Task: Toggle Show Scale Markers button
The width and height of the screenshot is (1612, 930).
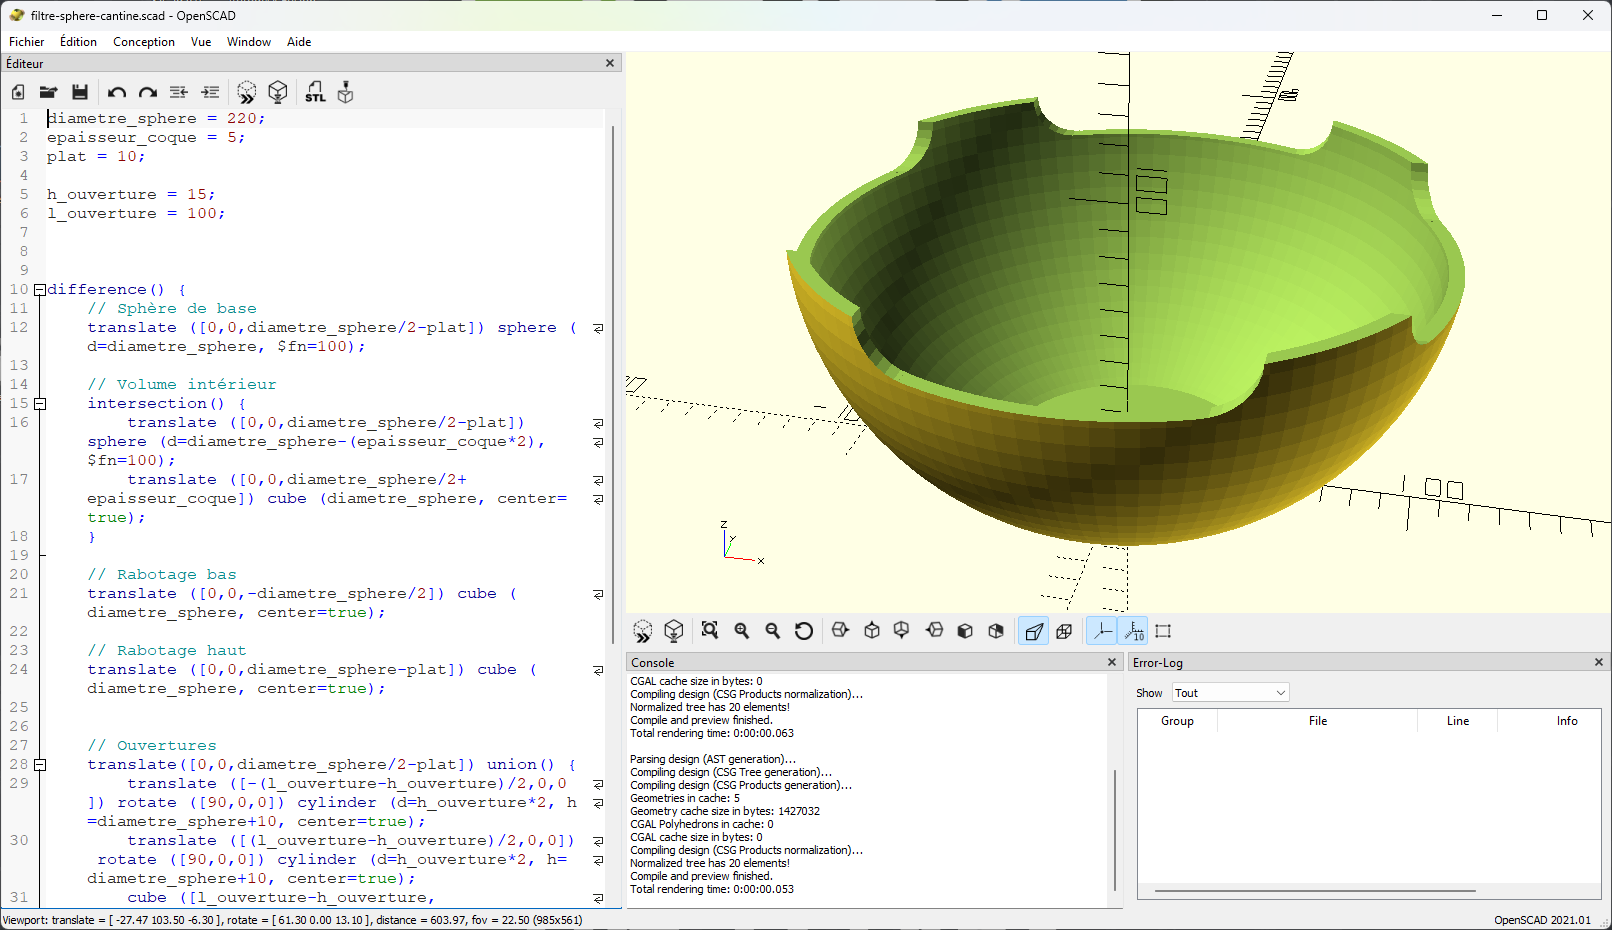Action: (1134, 631)
